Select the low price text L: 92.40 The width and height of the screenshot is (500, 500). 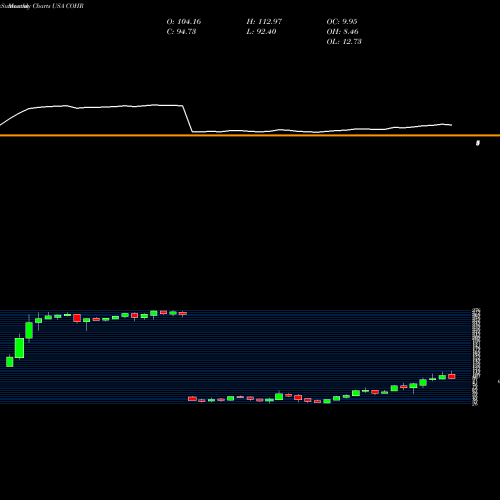tap(261, 32)
